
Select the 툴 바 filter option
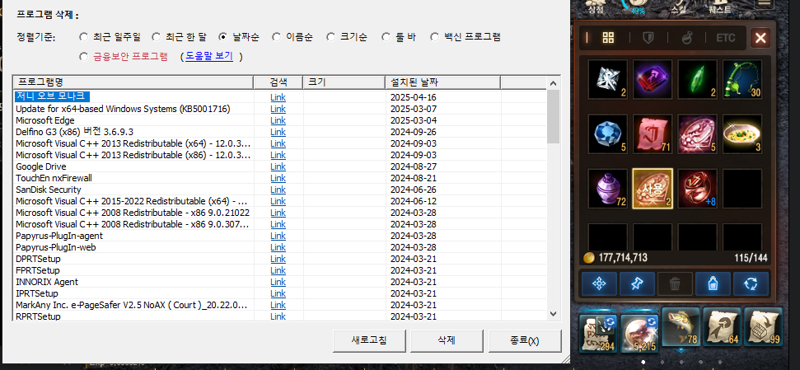pos(398,37)
